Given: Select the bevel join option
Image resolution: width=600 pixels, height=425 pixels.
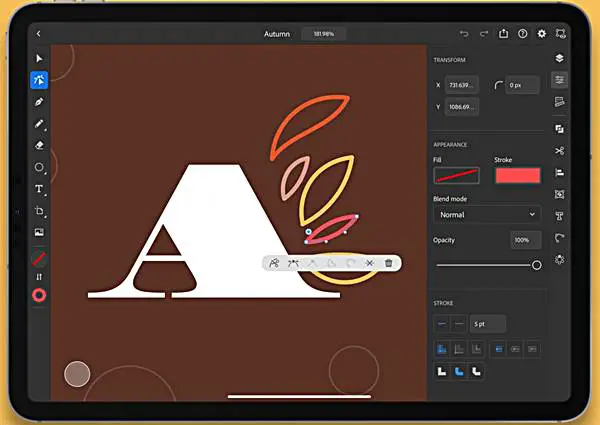Looking at the screenshot, I should (476, 371).
